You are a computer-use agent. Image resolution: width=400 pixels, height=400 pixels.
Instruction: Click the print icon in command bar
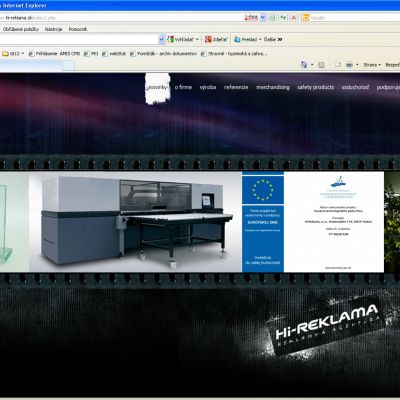point(349,65)
